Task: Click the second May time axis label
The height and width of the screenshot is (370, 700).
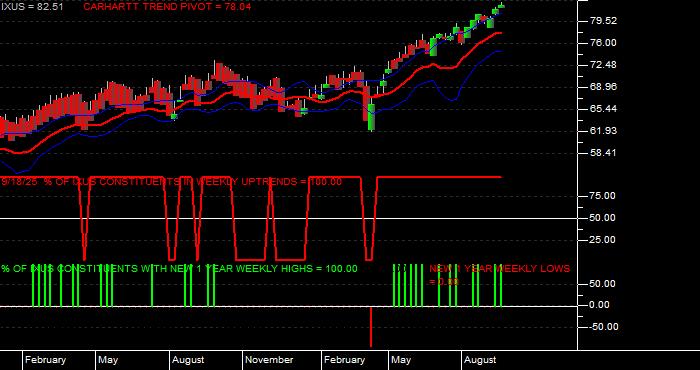Action: coord(401,360)
